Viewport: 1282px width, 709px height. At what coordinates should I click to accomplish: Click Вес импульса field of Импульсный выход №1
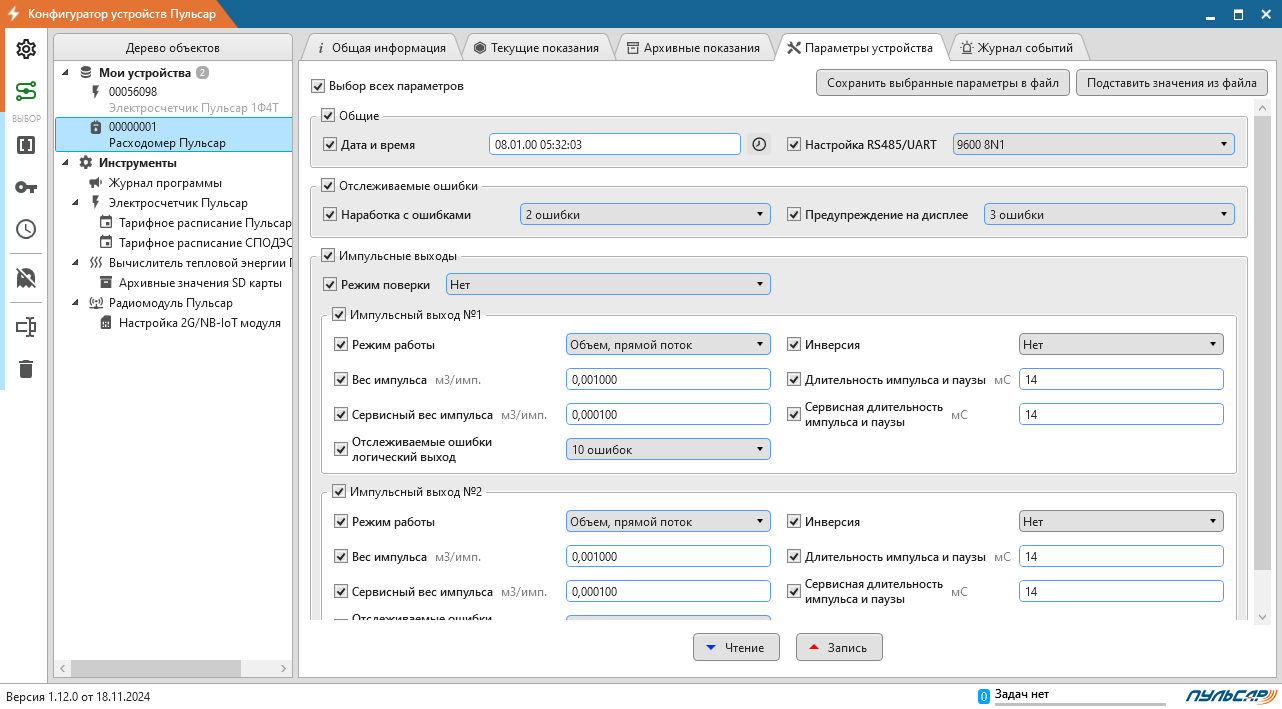pos(668,379)
